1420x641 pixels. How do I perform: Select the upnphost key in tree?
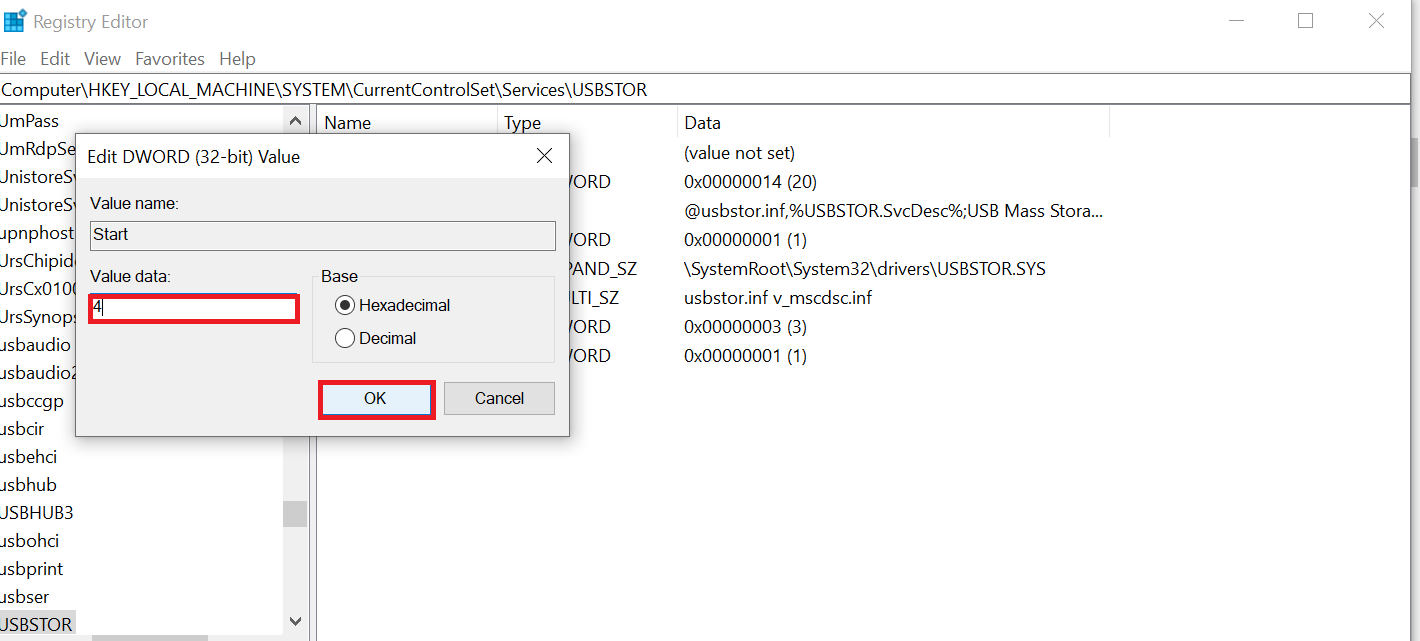pyautogui.click(x=37, y=233)
